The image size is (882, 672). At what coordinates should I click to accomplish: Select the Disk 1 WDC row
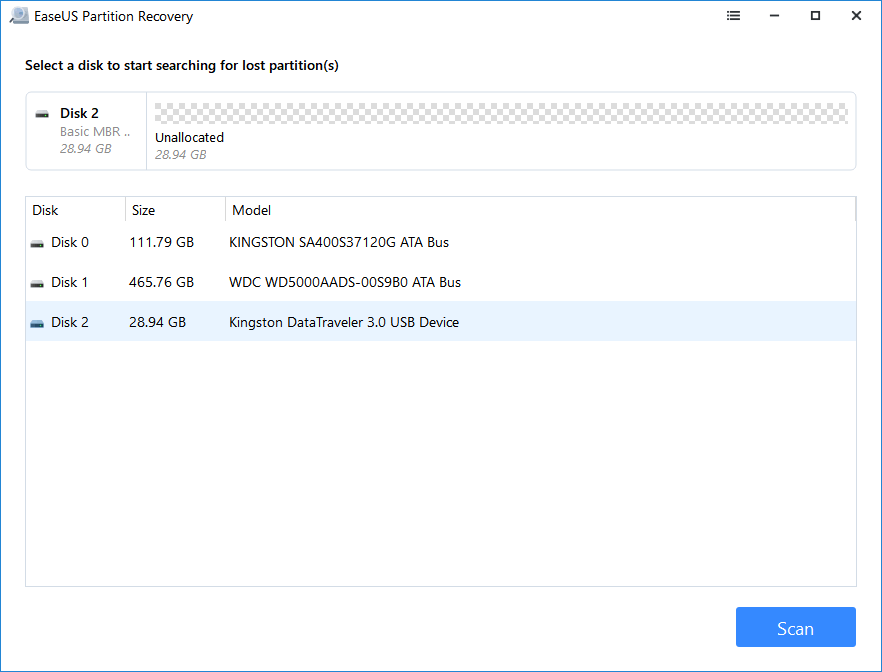pos(300,282)
